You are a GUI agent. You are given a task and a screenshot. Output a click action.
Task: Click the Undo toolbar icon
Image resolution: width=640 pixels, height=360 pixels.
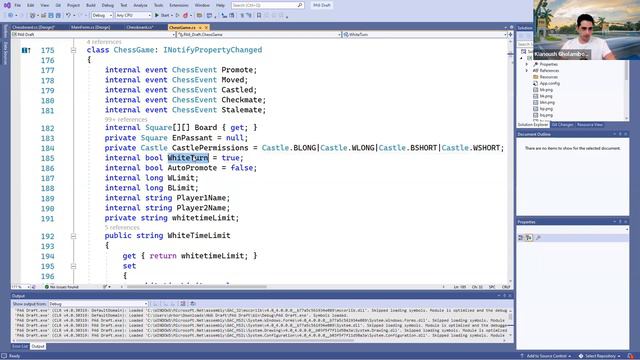(x=68, y=16)
